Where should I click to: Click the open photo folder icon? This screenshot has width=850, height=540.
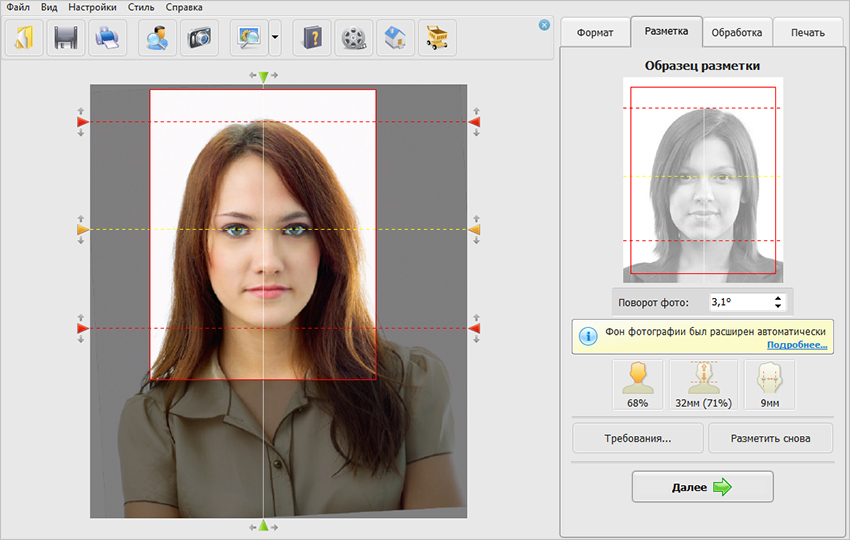click(x=25, y=38)
